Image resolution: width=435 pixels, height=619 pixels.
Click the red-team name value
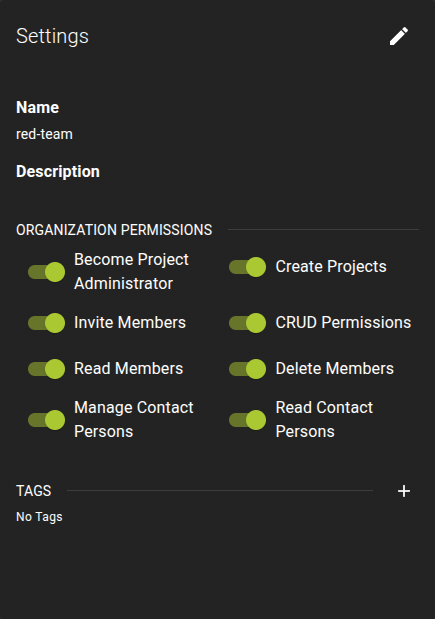click(44, 134)
